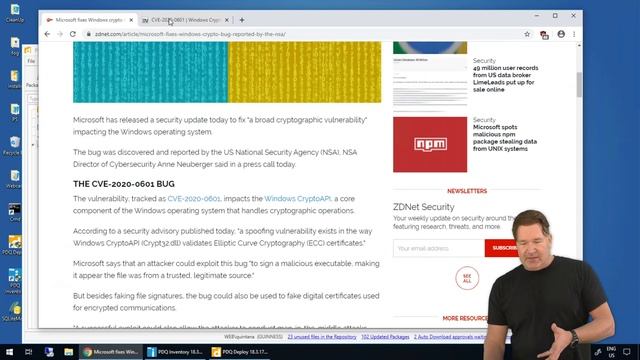
Task: Click the 'Your email address' field
Action: click(x=439, y=248)
